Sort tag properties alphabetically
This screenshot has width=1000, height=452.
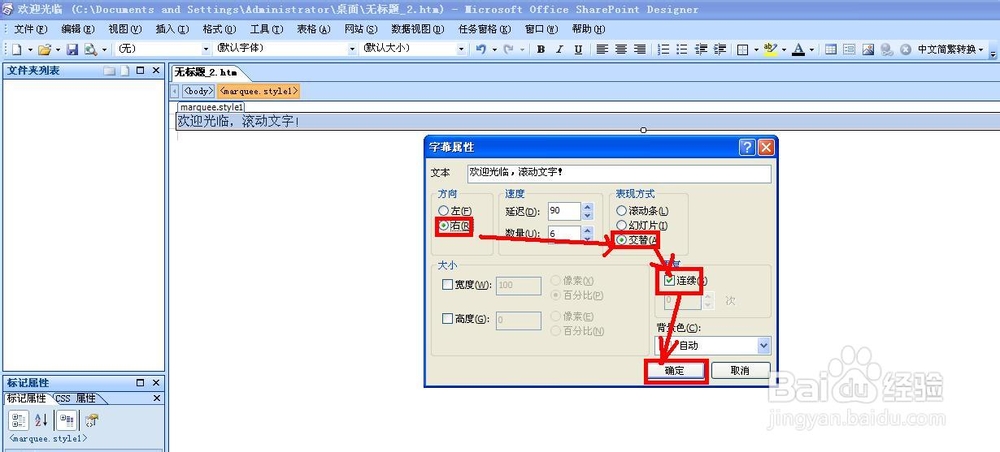tap(41, 419)
